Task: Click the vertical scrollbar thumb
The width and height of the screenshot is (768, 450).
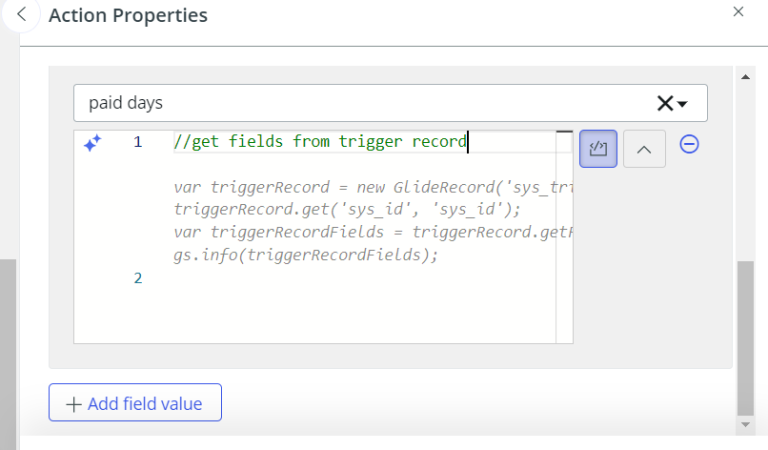Action: pyautogui.click(x=745, y=338)
